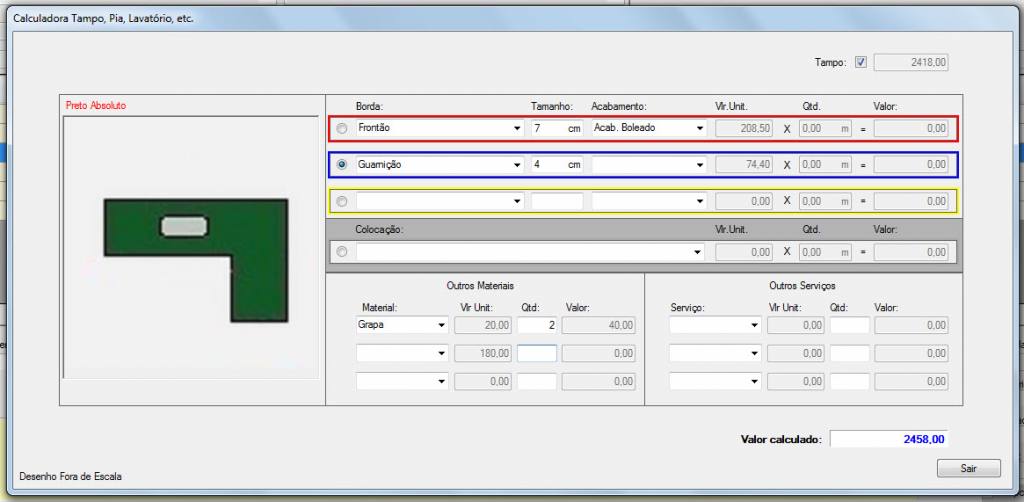Screen dimensions: 1024x502
Task: Click the Frontão Vlr.Unit. value 208,50
Action: [x=744, y=129]
